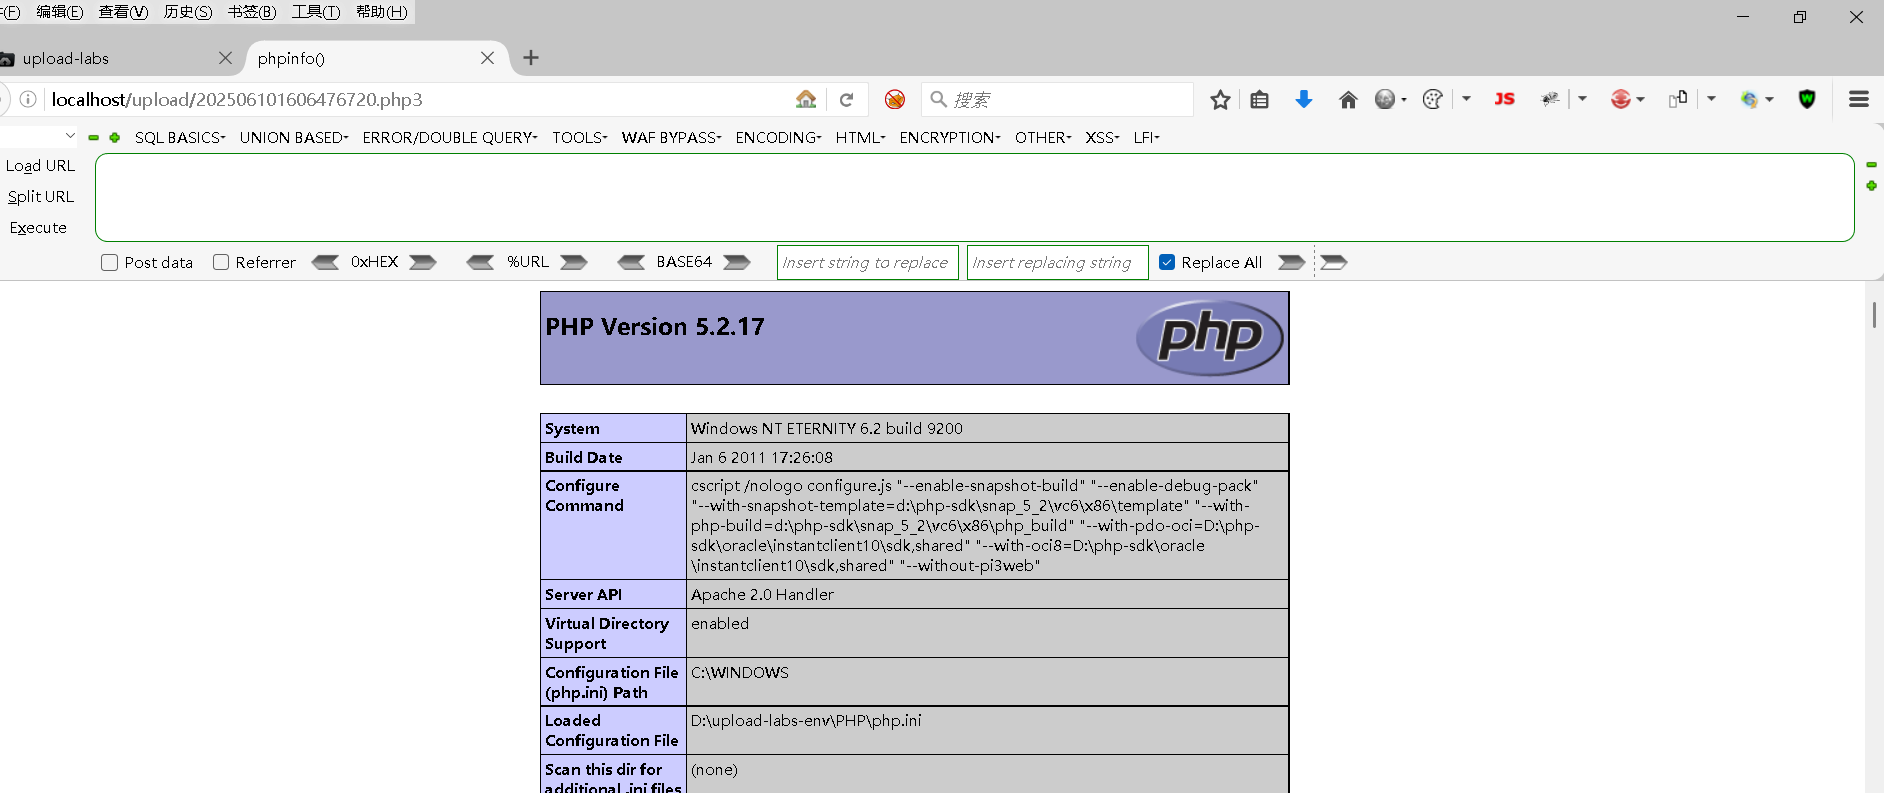Viewport: 1884px width, 793px height.
Task: Click left arrow beside BASE64 to decode
Action: click(x=631, y=262)
